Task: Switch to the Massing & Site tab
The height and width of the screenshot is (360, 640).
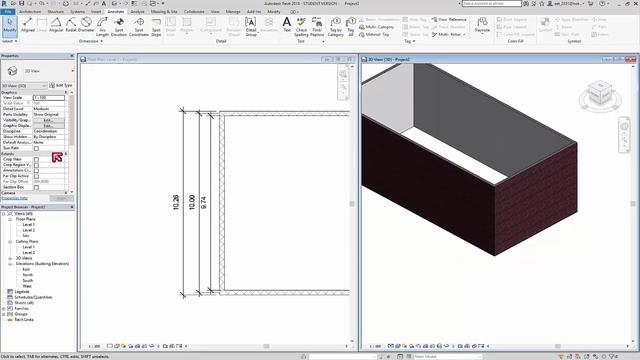Action: 164,12
